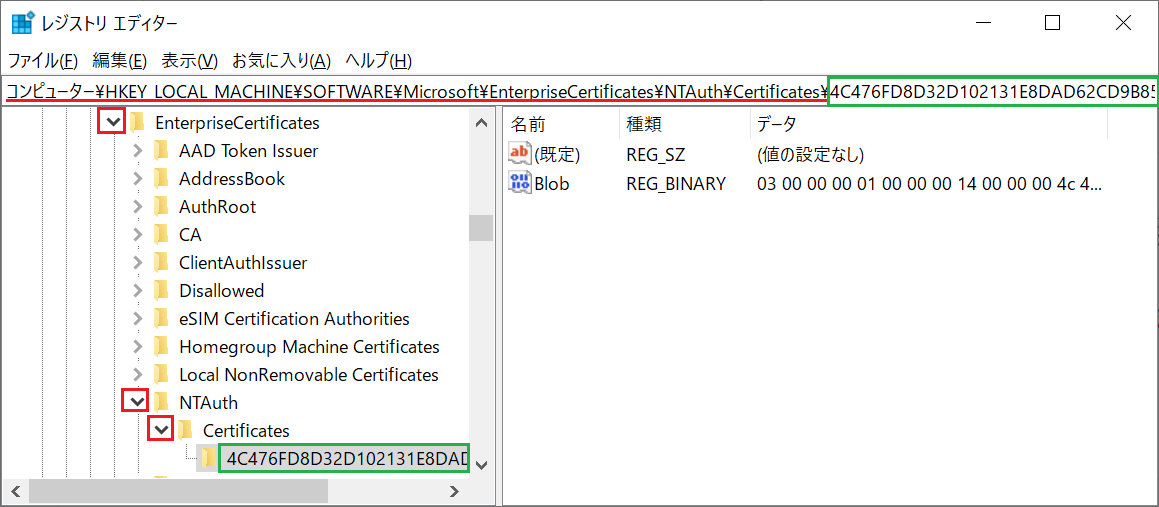
Task: Expand the ClientAuthIssuer key
Action: click(137, 263)
